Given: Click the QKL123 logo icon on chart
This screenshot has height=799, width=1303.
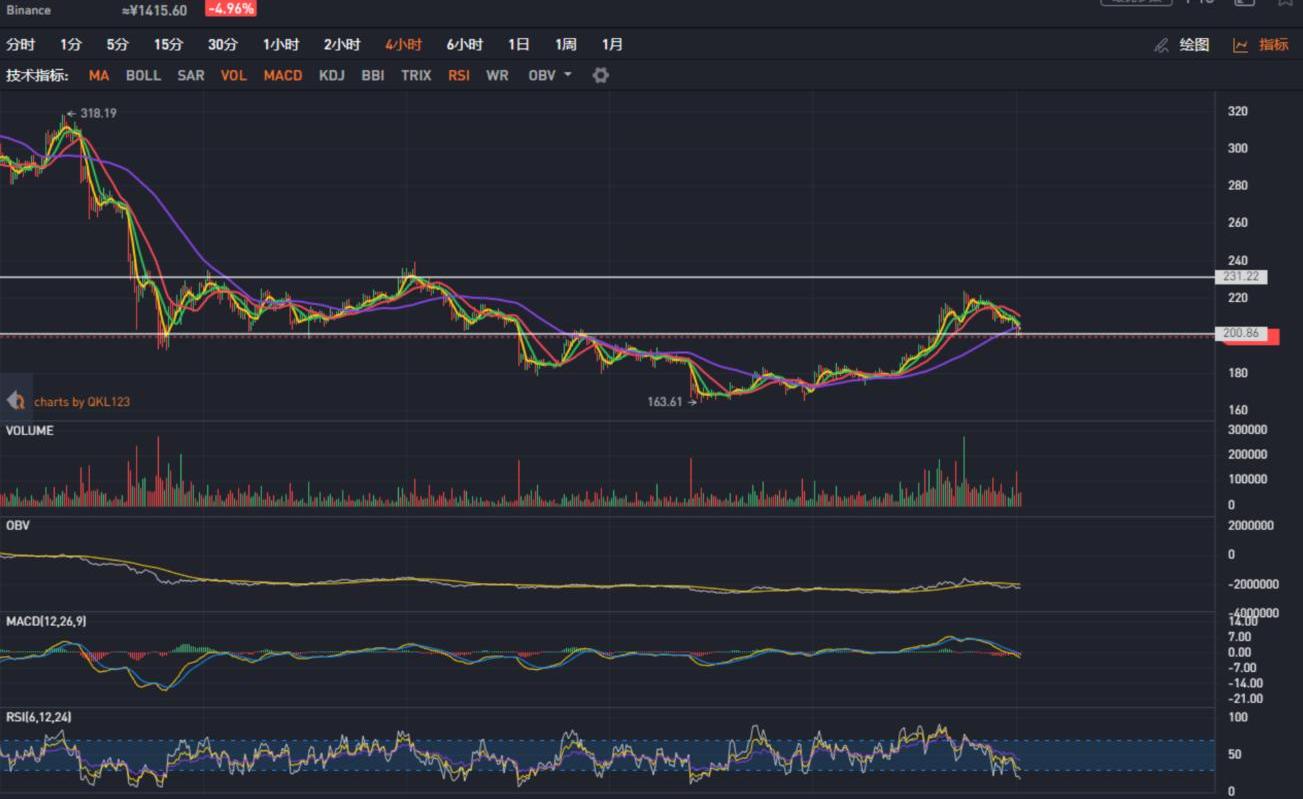Looking at the screenshot, I should pyautogui.click(x=16, y=401).
